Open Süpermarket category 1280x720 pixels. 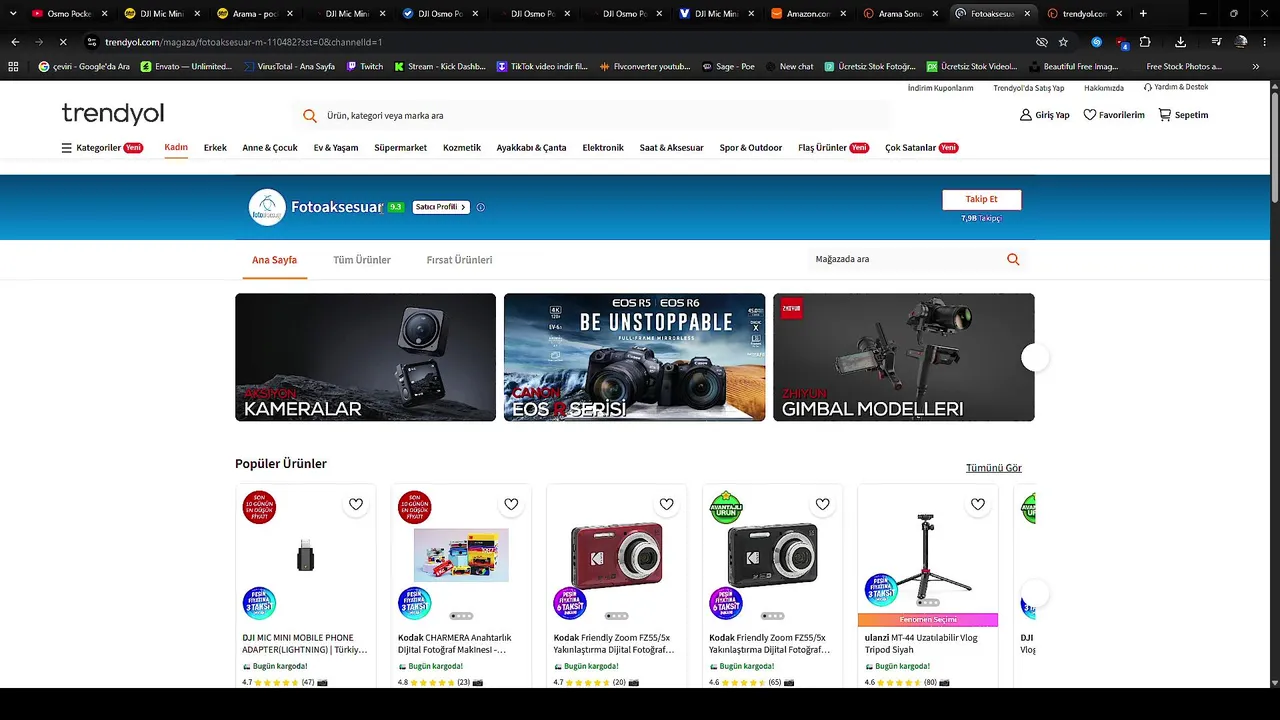click(x=400, y=148)
